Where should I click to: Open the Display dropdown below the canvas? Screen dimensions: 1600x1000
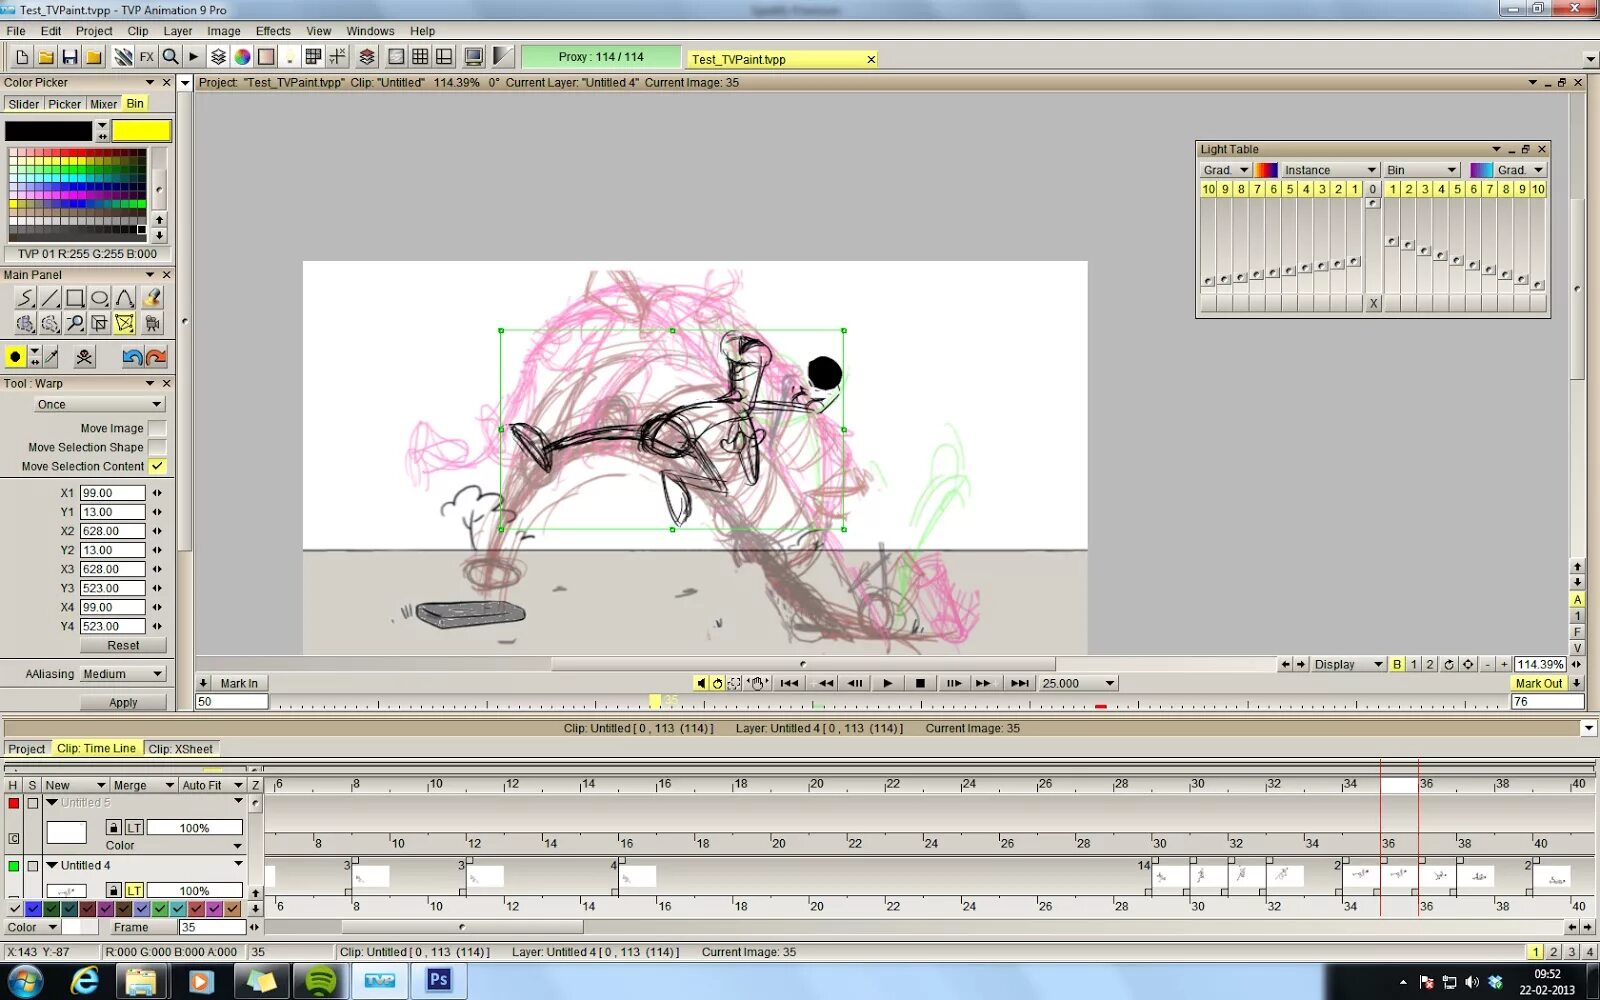[x=1348, y=664]
